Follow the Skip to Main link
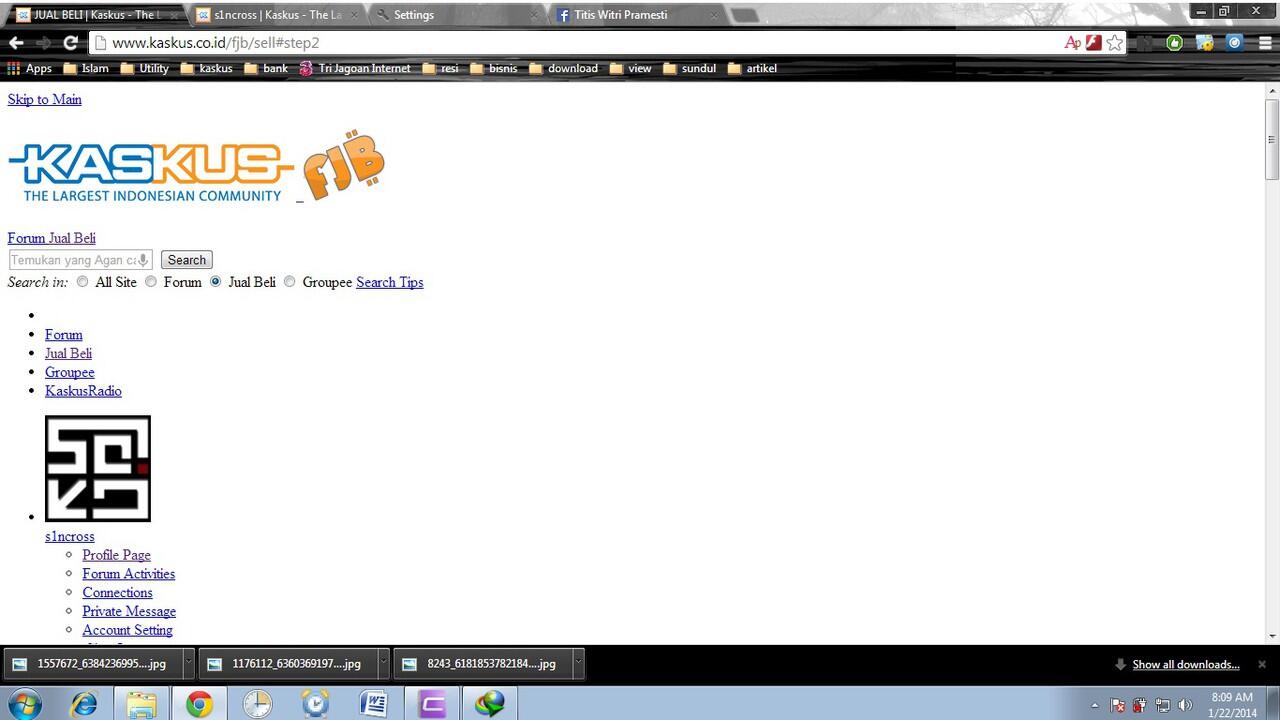1280x720 pixels. click(45, 99)
